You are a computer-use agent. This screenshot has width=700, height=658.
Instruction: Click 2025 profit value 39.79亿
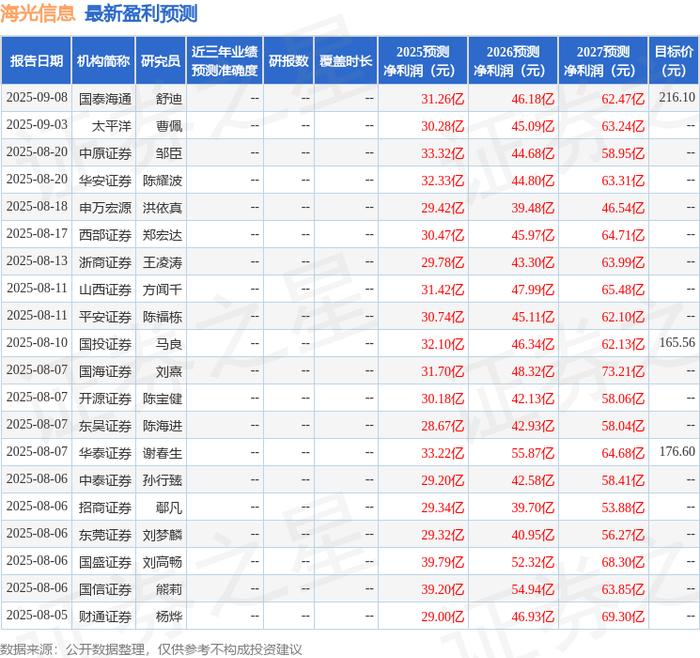point(442,562)
